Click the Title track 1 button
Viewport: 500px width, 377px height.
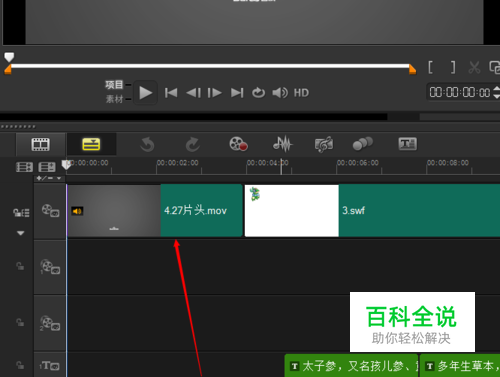tap(50, 365)
